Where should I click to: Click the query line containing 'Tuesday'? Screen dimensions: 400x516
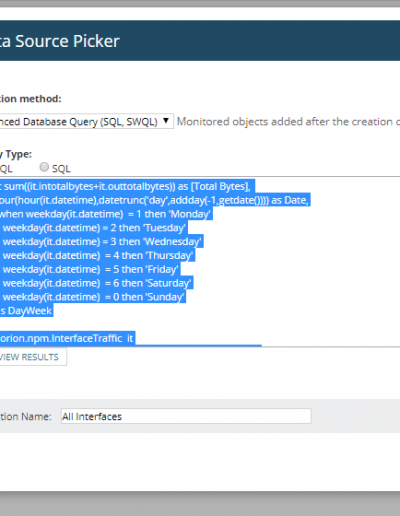pyautogui.click(x=94, y=228)
